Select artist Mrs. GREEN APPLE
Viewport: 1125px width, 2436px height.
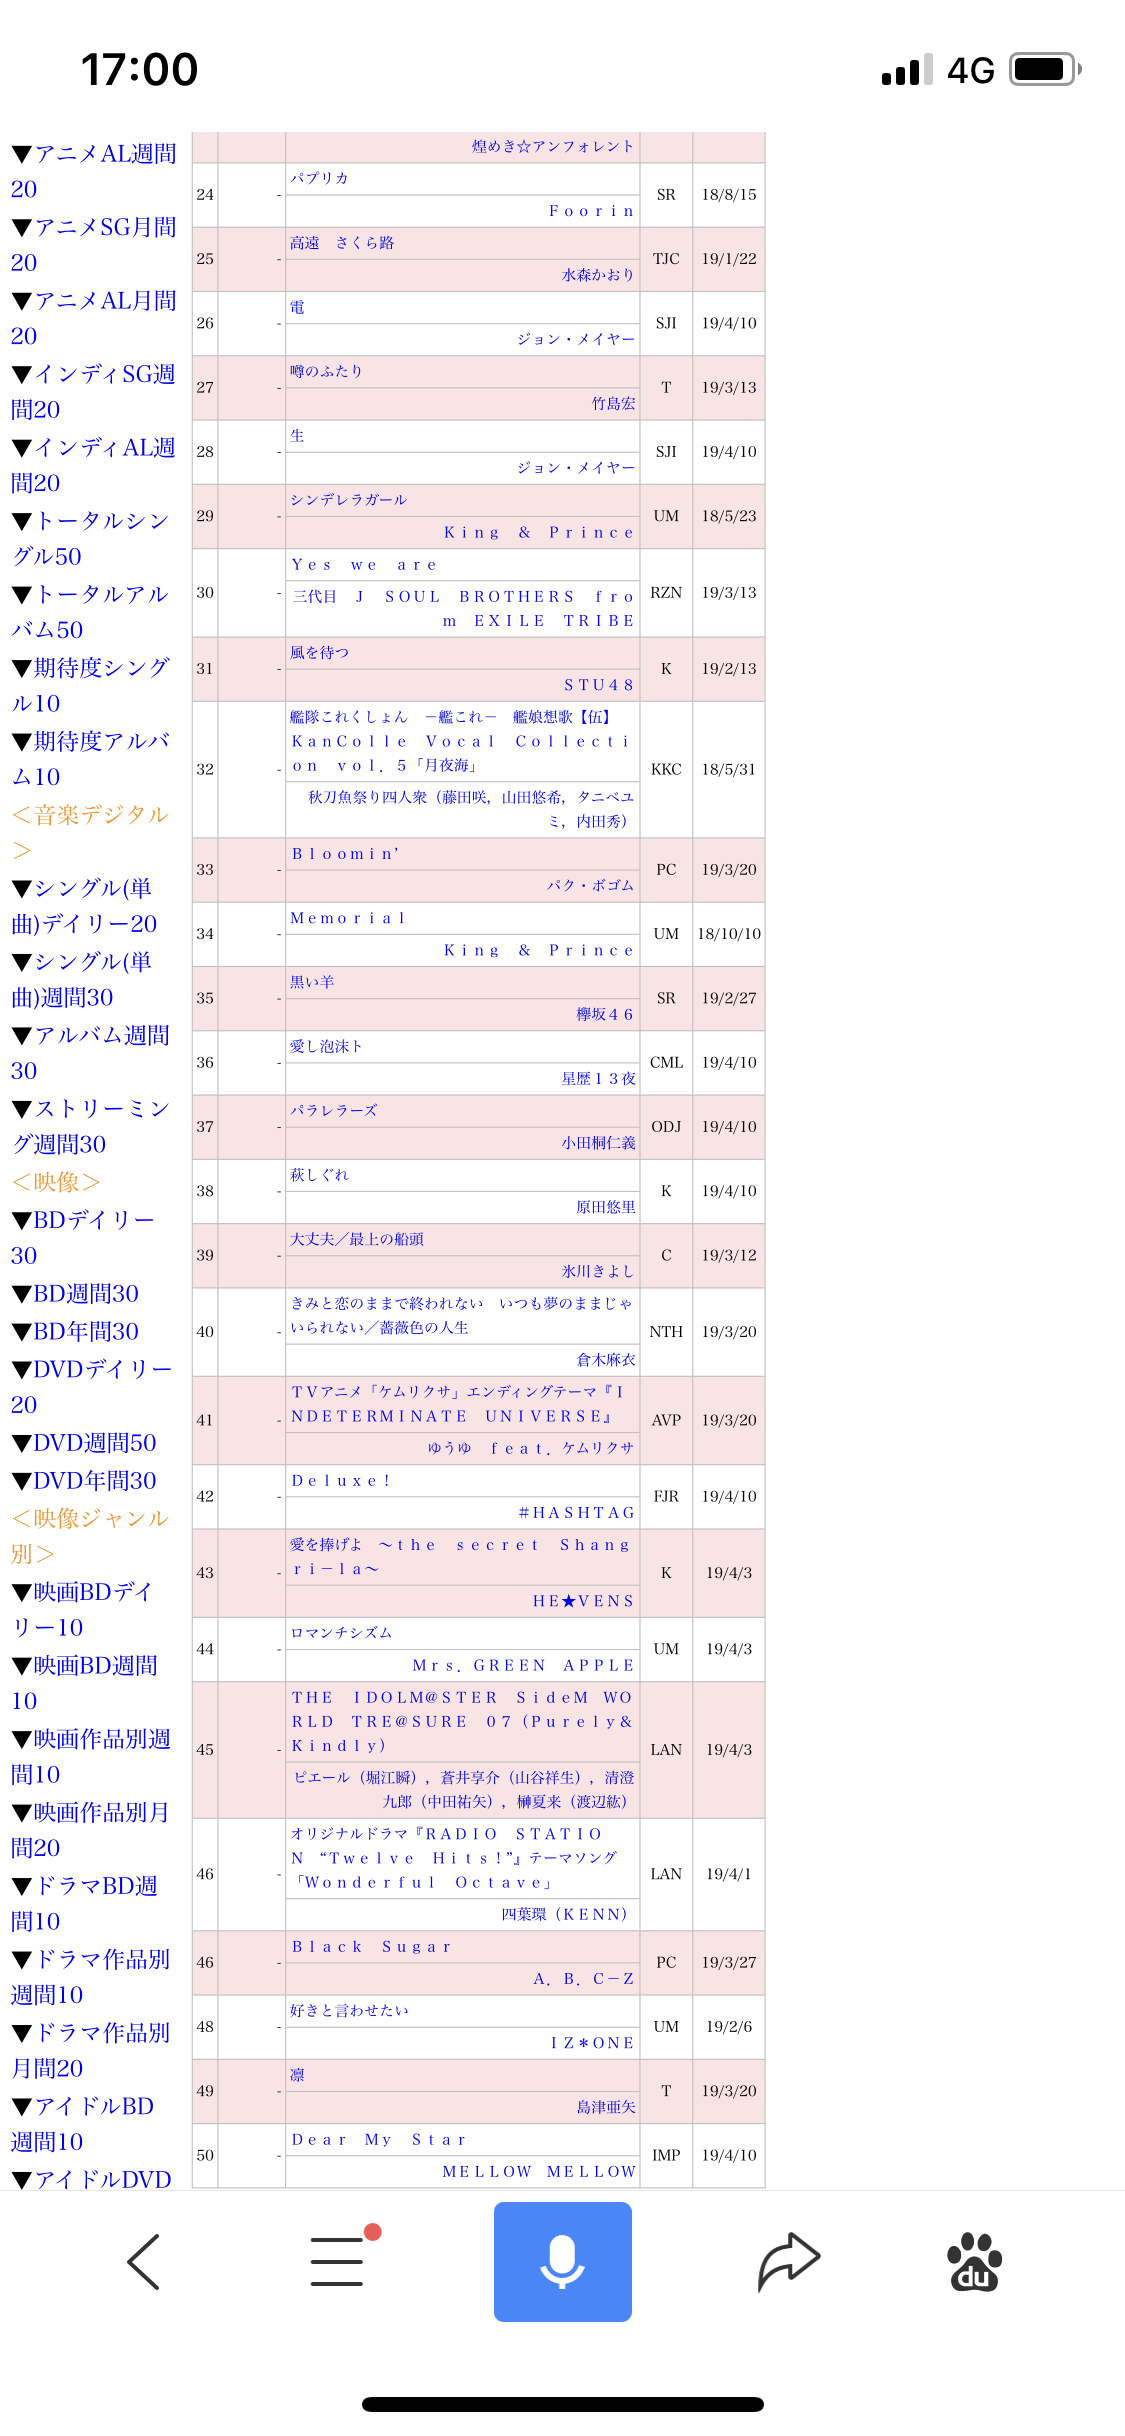click(524, 1666)
